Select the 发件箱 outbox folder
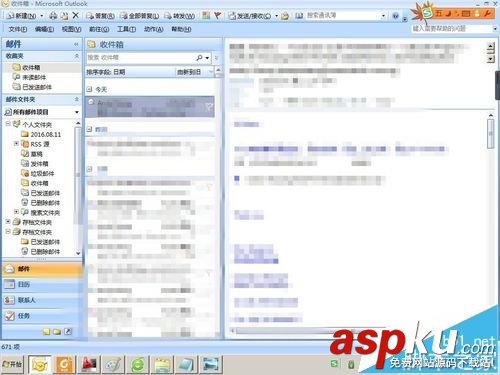500x375 pixels. pos(35,164)
